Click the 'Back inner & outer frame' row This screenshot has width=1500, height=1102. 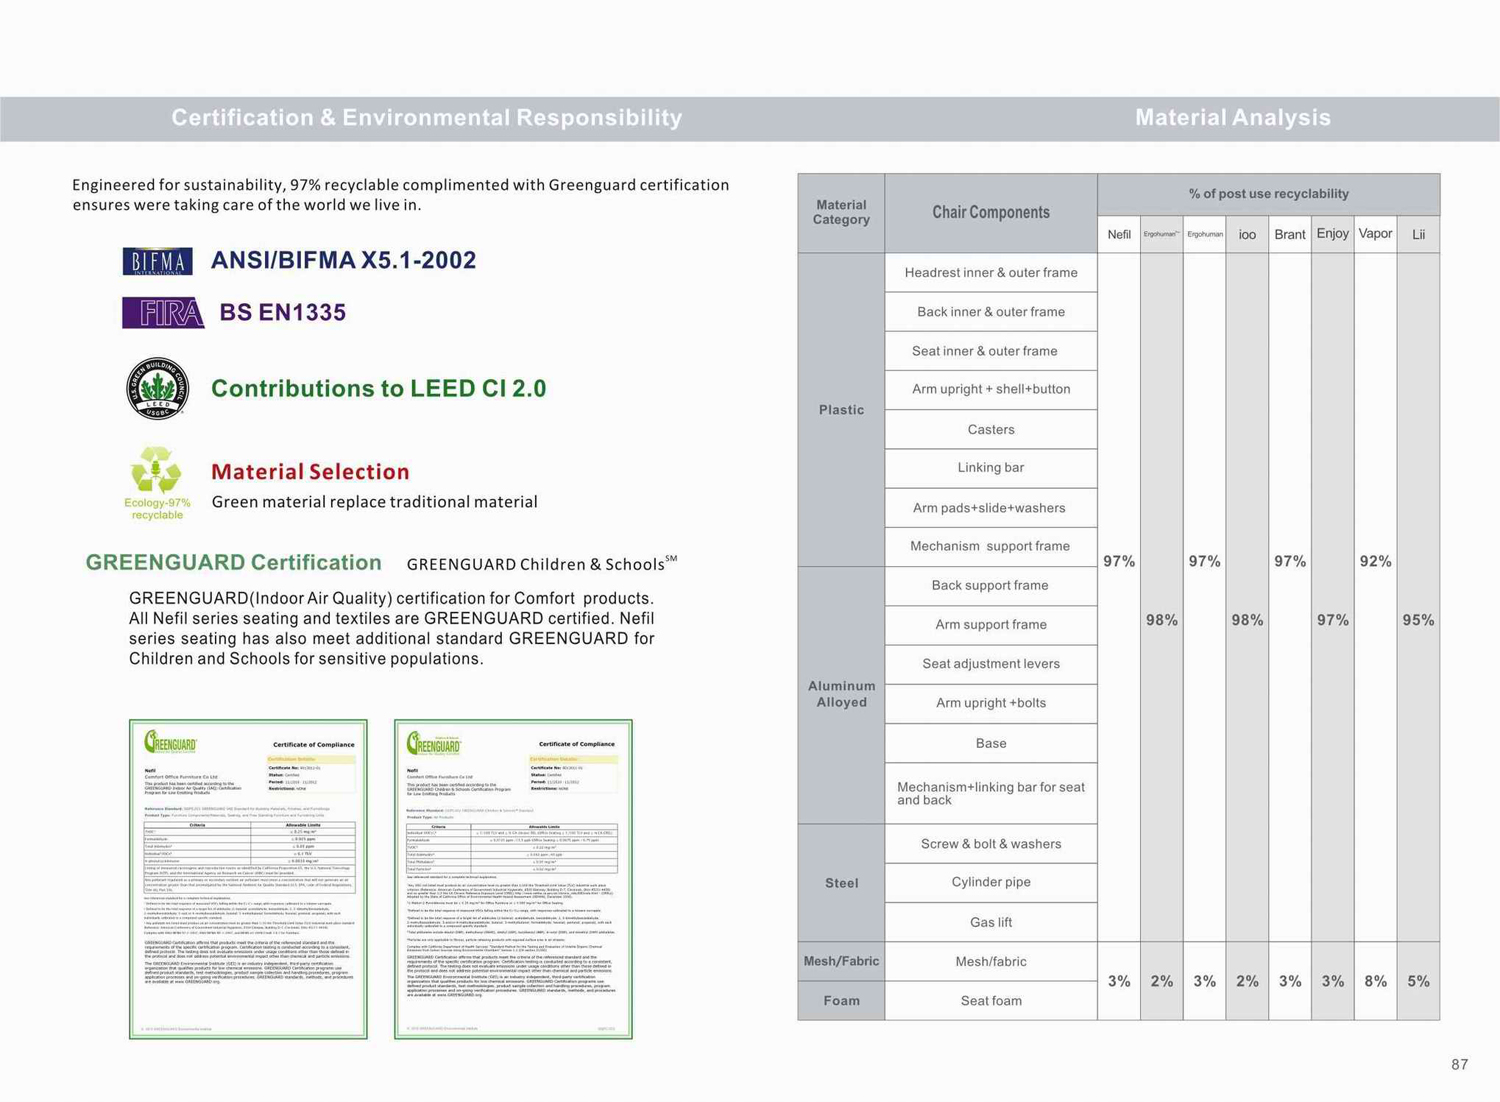point(991,312)
